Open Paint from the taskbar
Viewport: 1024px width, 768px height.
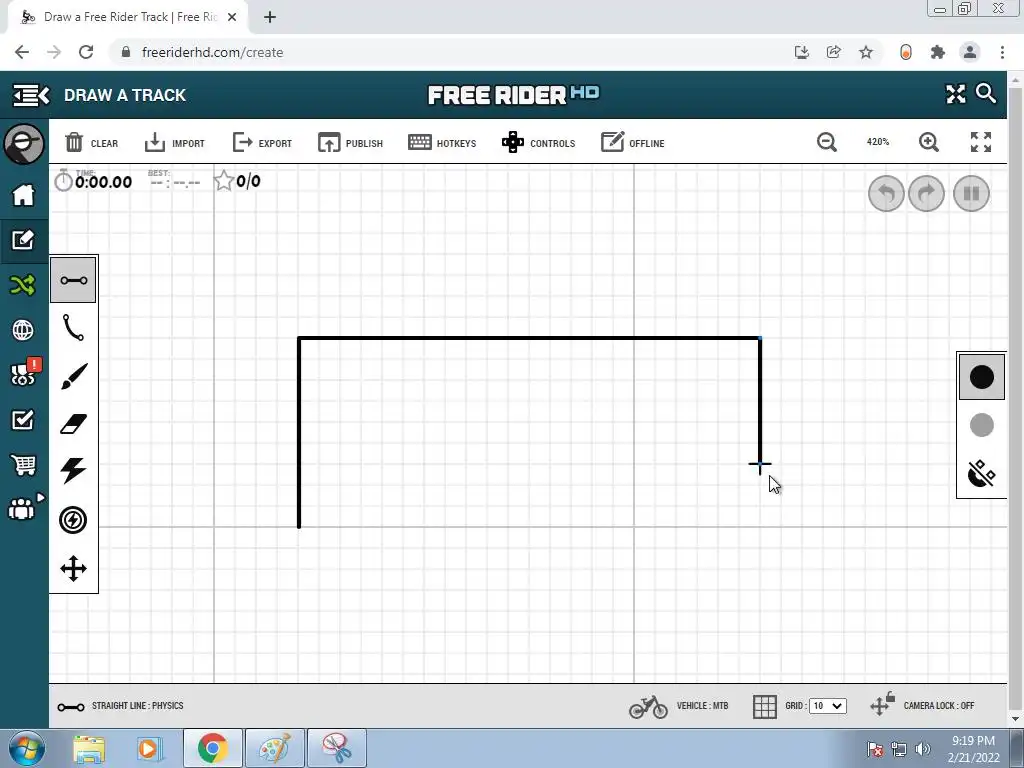275,748
